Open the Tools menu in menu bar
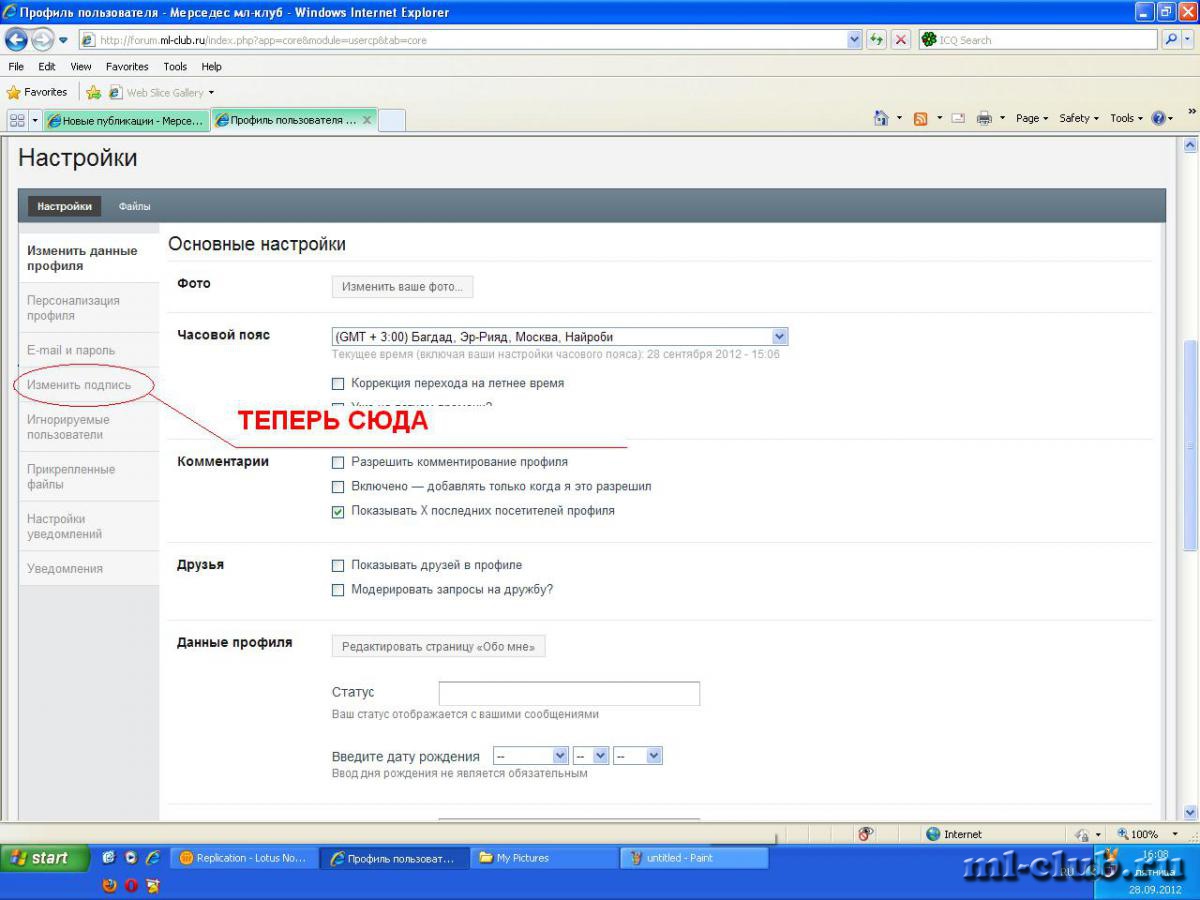Image resolution: width=1200 pixels, height=900 pixels. coord(175,67)
